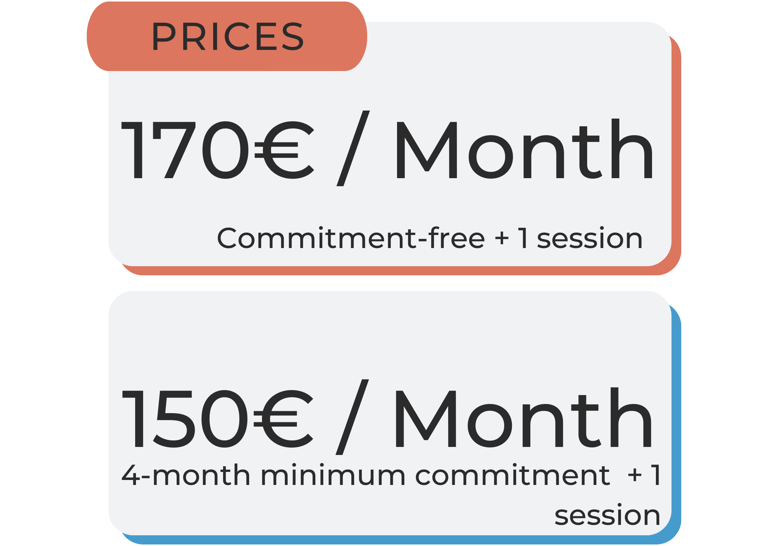This screenshot has height=546, width=768.
Task: Select the '4-month minimum commitment' text
Action: click(365, 475)
